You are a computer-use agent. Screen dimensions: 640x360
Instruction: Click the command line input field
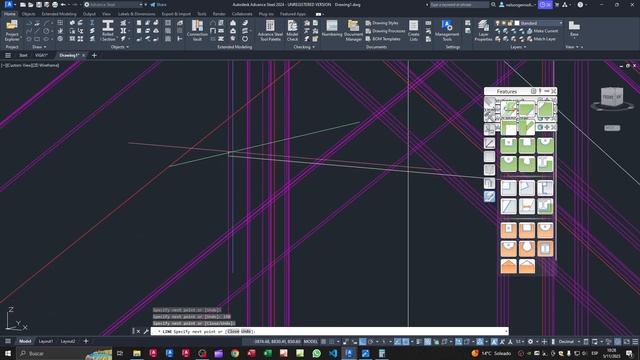pos(329,331)
